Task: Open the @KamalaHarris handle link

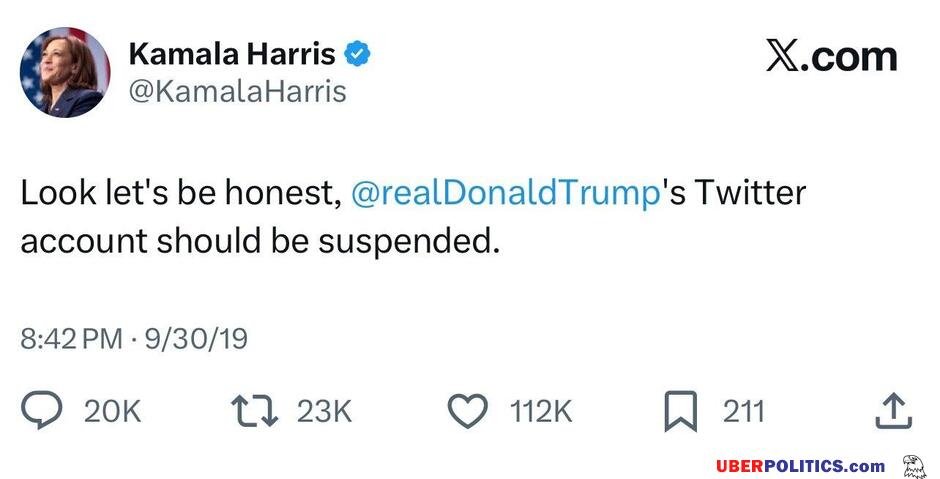Action: tap(237, 92)
